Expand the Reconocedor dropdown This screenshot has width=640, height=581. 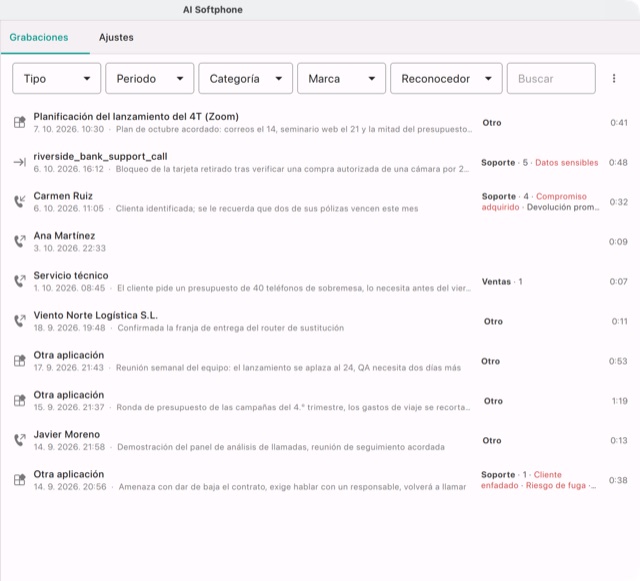pyautogui.click(x=446, y=78)
